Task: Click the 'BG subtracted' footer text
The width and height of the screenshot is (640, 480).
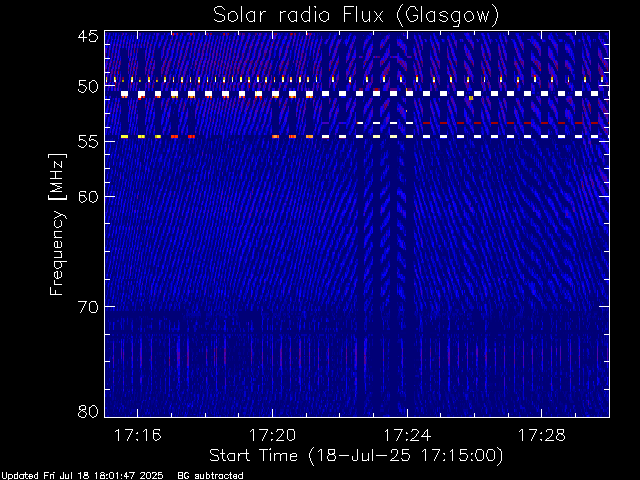Action: [x=211, y=476]
